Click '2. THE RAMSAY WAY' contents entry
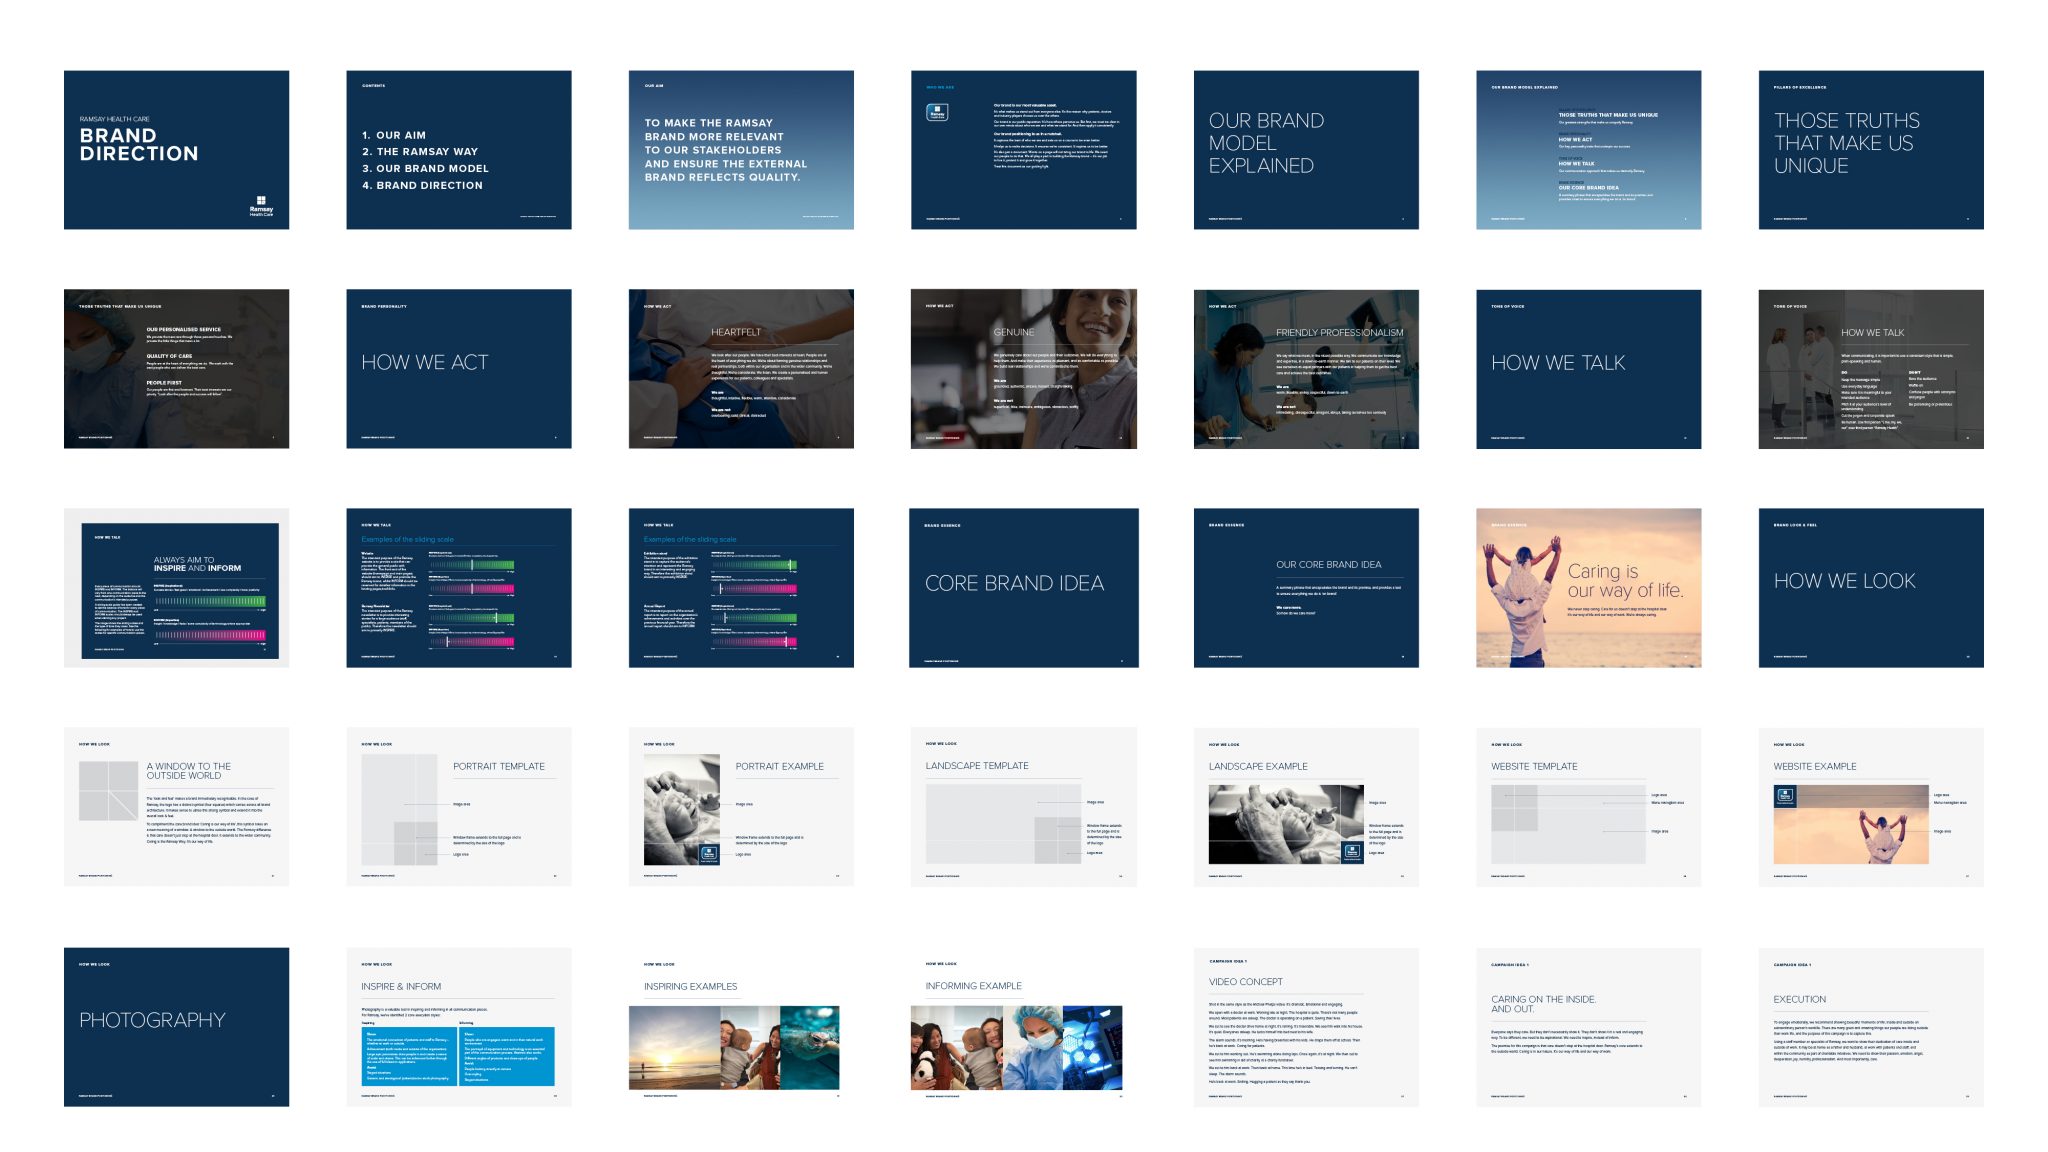The height and width of the screenshot is (1152, 2048). (x=420, y=152)
